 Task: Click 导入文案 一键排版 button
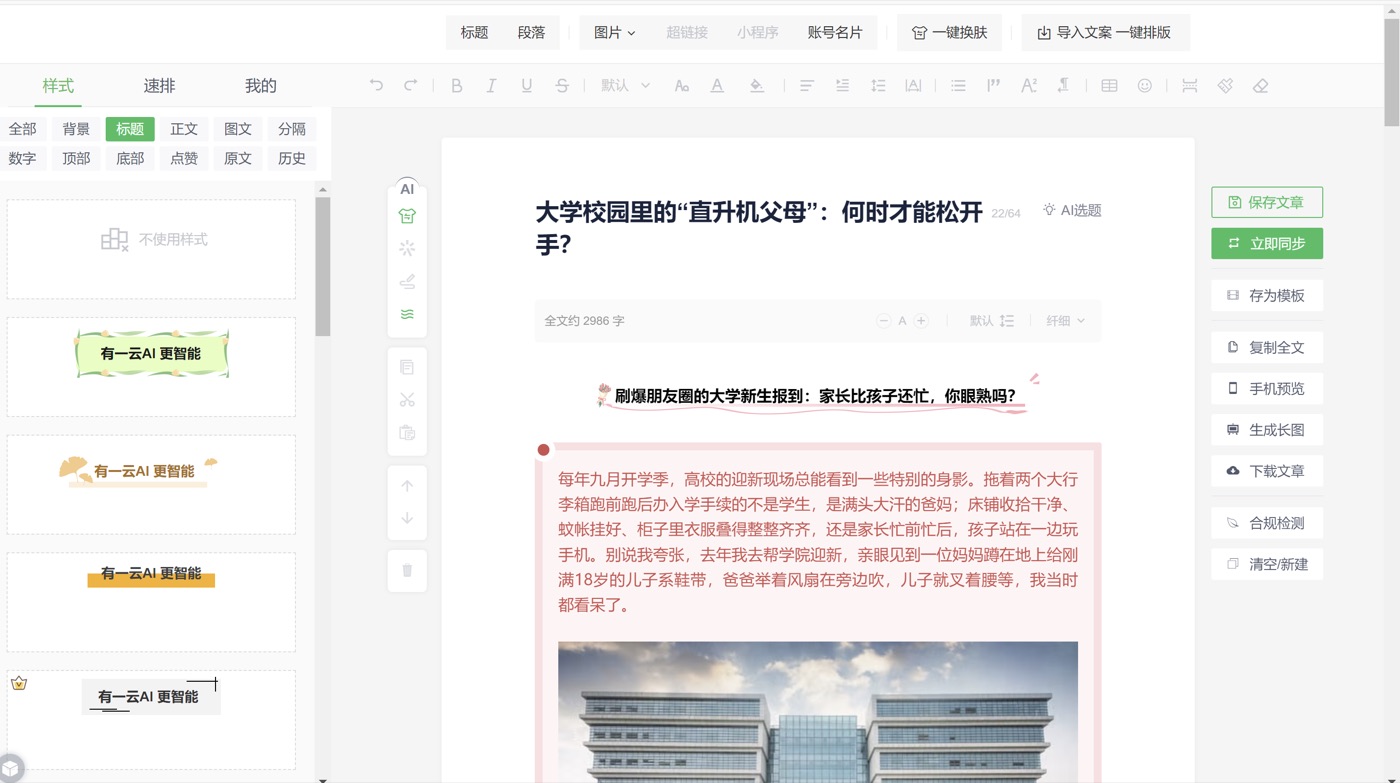click(x=1104, y=32)
